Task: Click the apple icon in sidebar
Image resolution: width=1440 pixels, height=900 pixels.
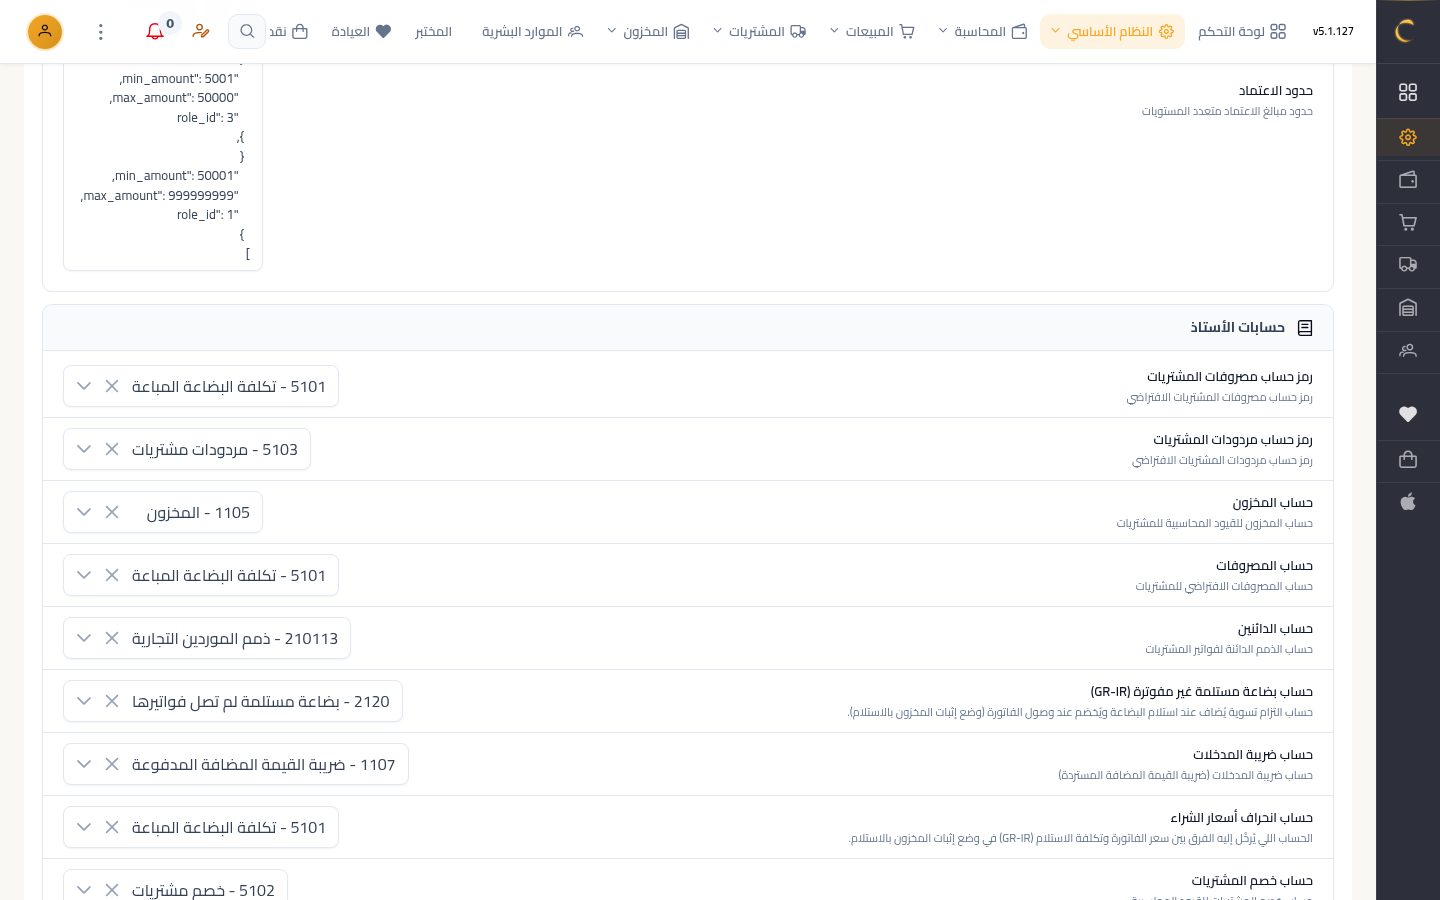Action: (1408, 502)
